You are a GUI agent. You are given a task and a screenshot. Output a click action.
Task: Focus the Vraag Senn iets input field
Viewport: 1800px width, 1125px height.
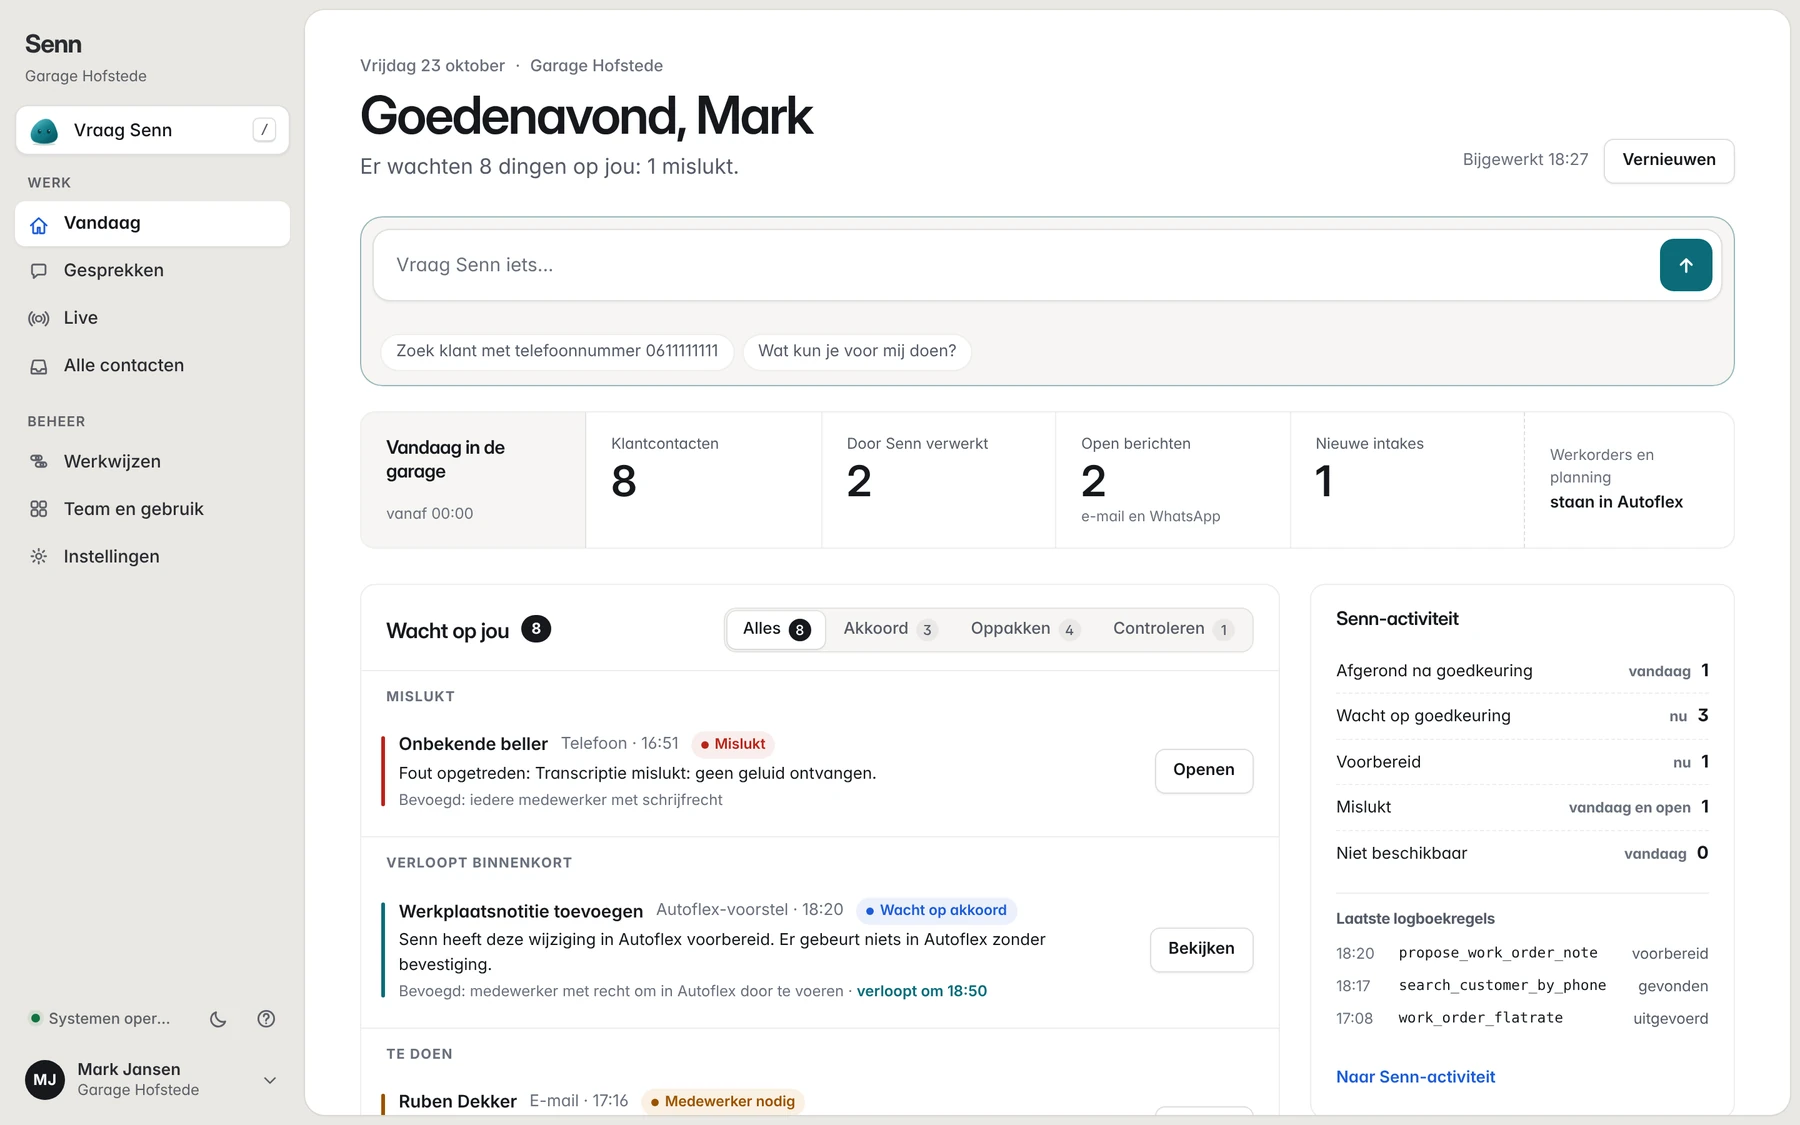[1015, 265]
